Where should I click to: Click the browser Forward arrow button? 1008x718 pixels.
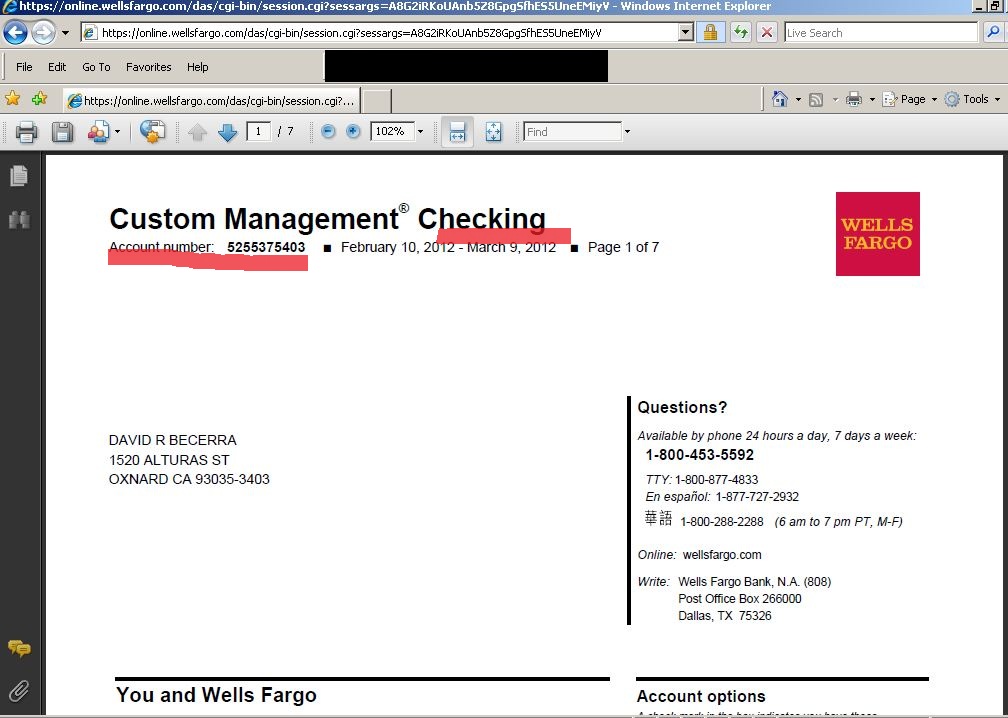tap(43, 32)
